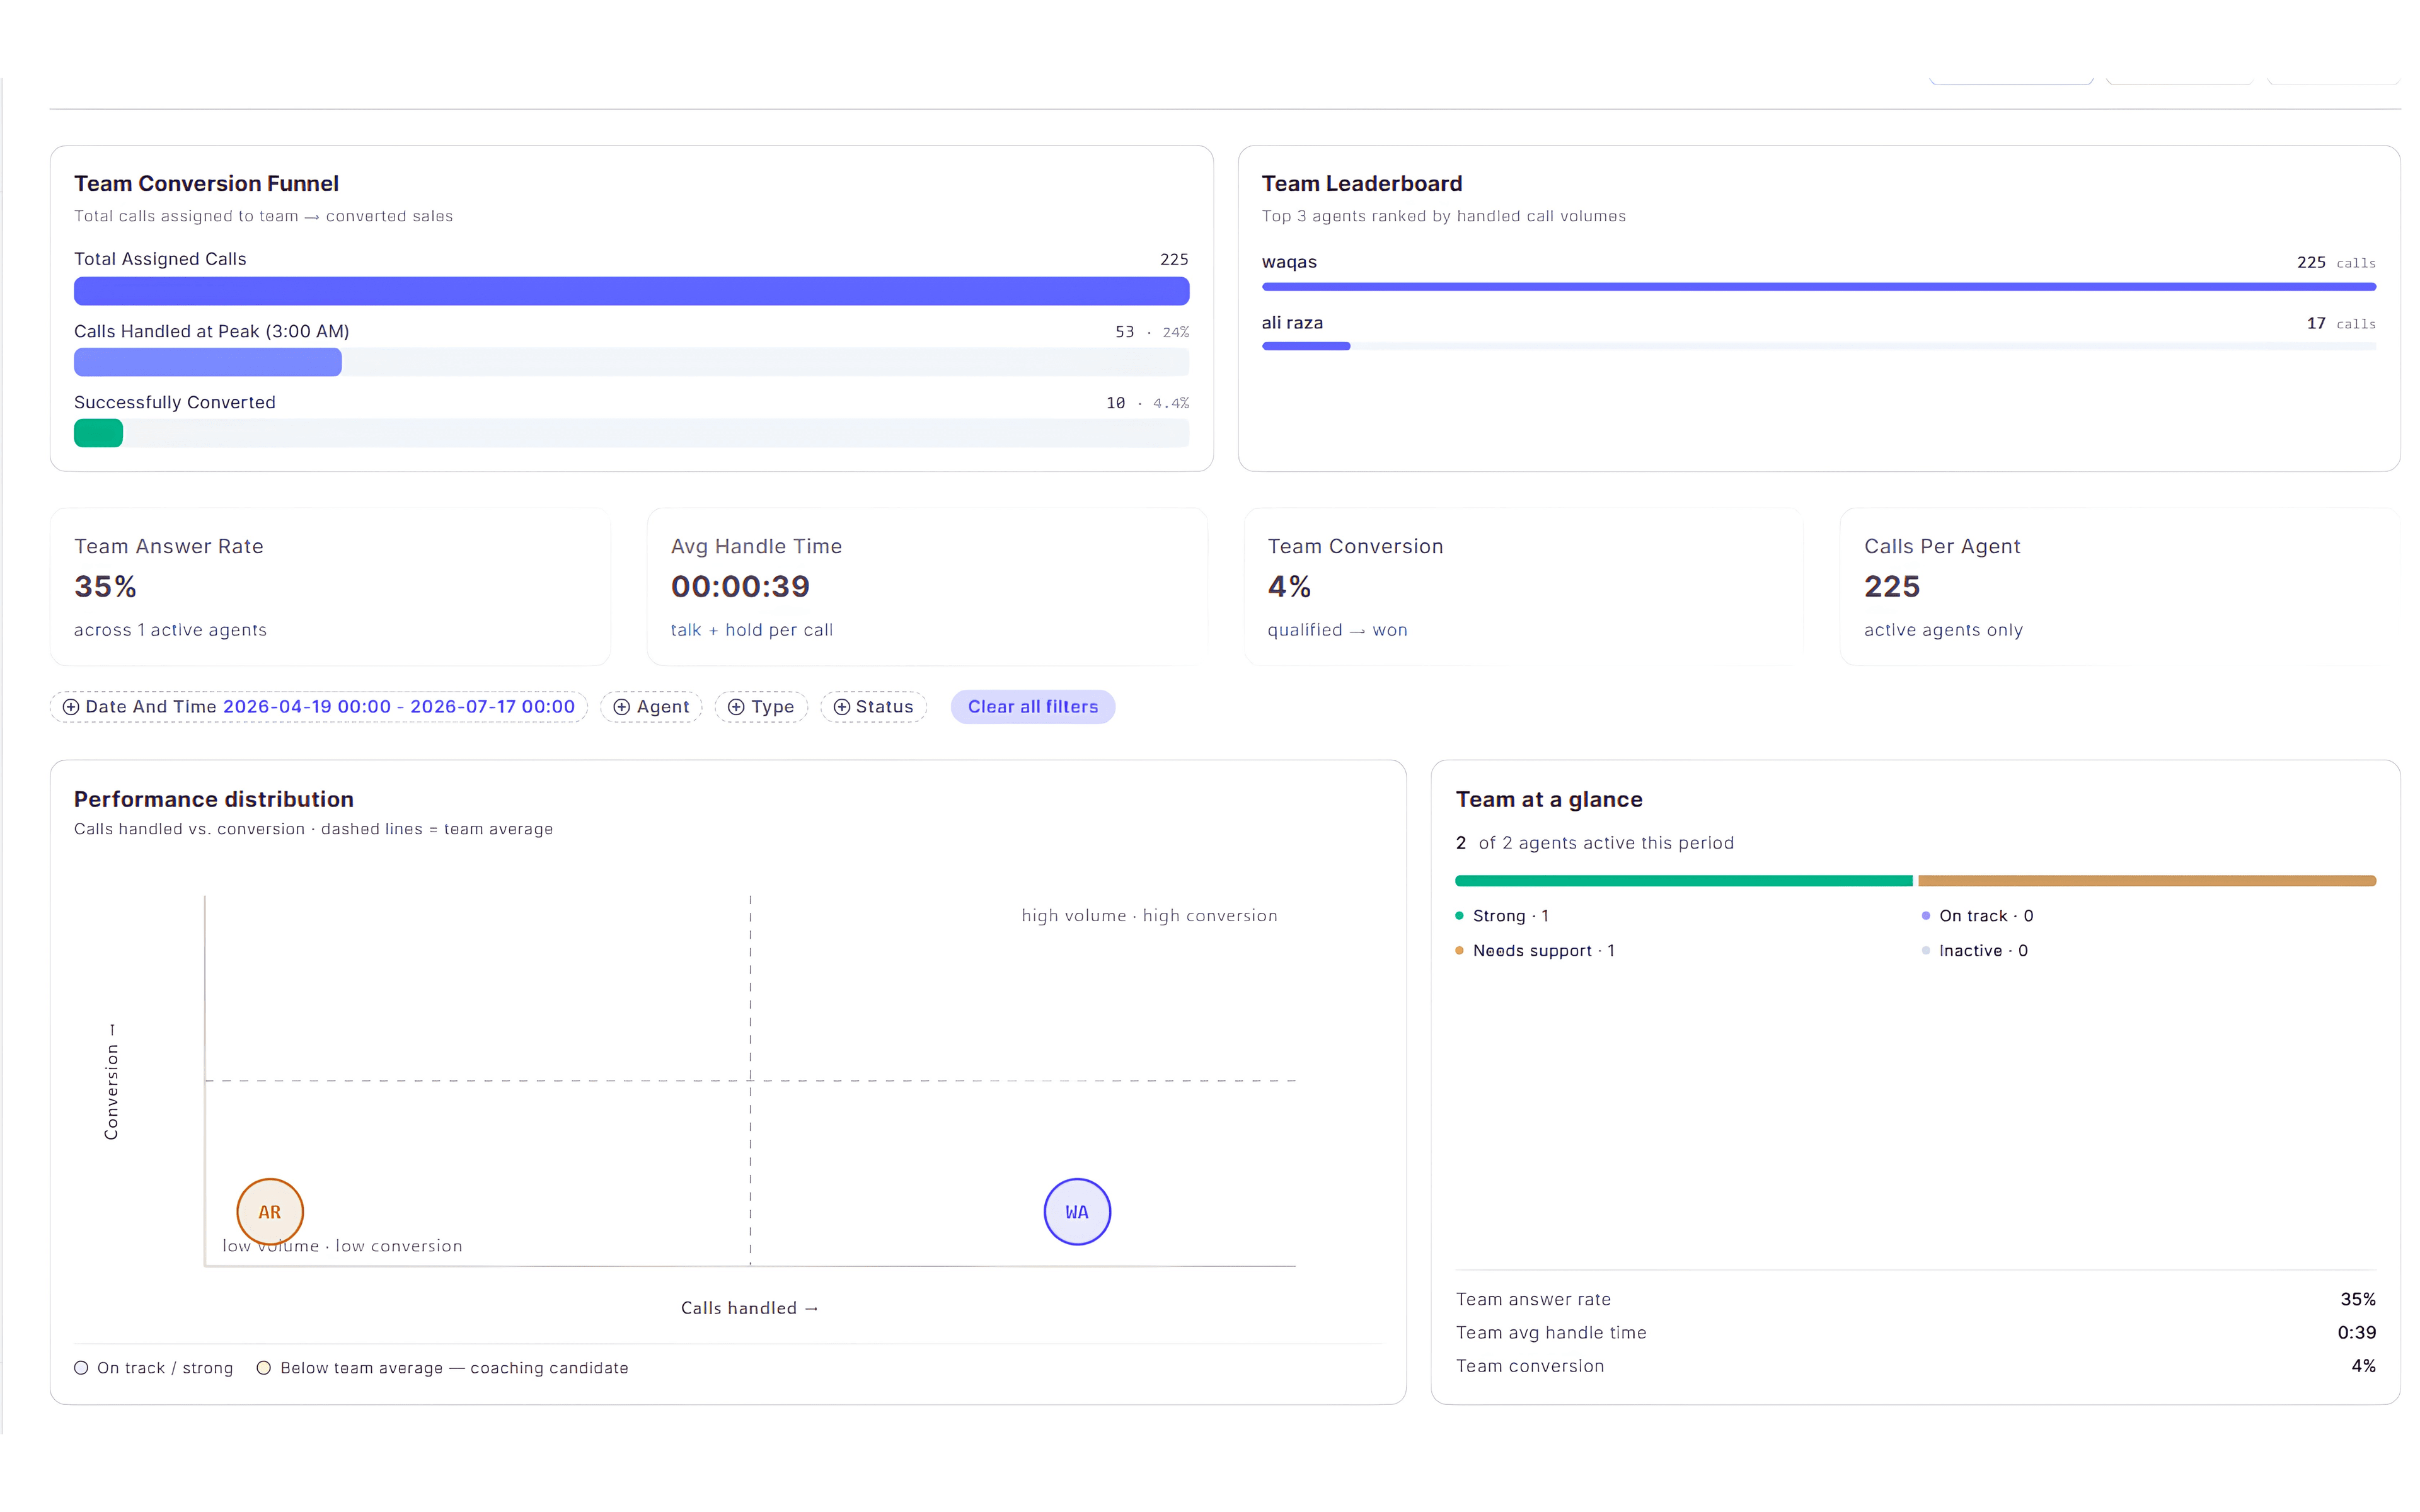Click the '53 · 24%' peak calls figure

pyautogui.click(x=1152, y=332)
